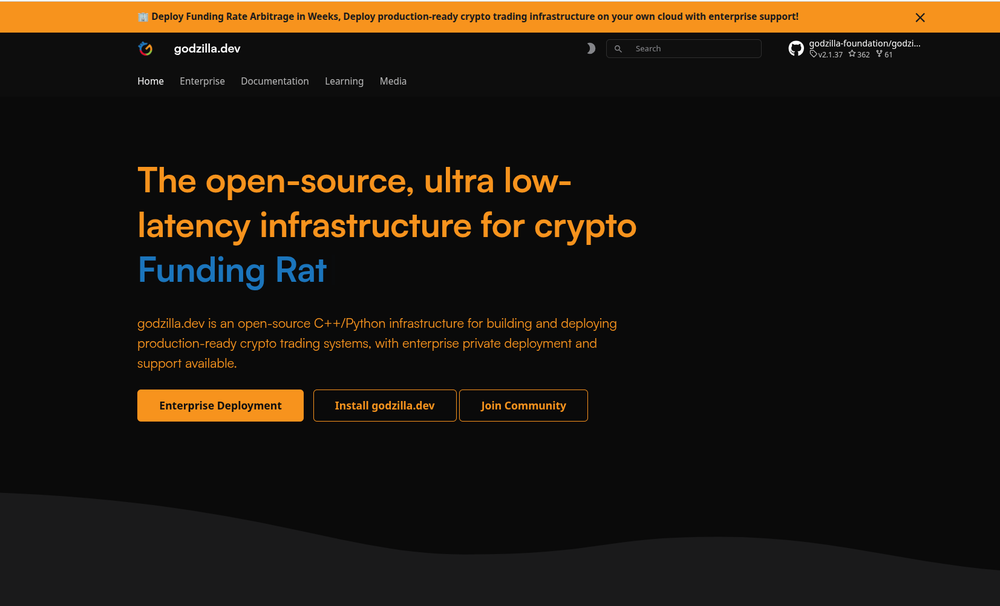Open the GitHub repository icon
The image size is (1000, 606).
[x=796, y=48]
